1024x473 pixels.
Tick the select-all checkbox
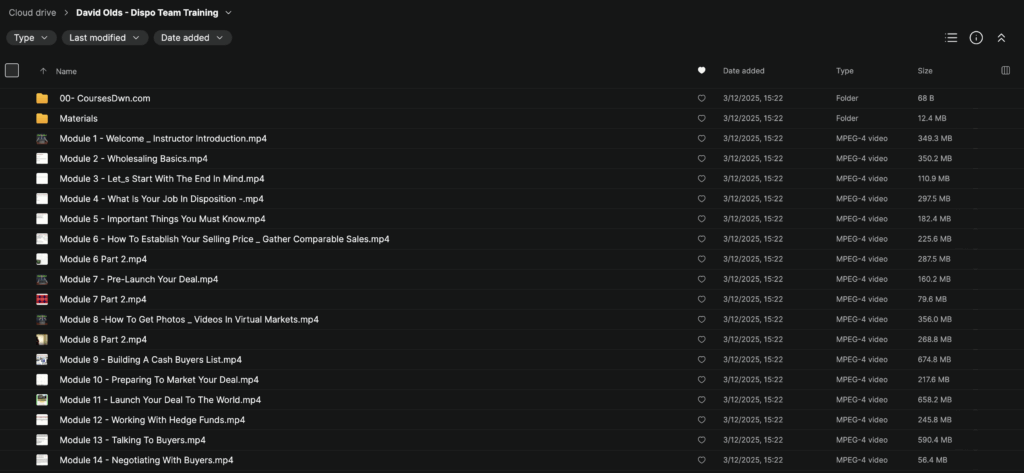(x=12, y=71)
